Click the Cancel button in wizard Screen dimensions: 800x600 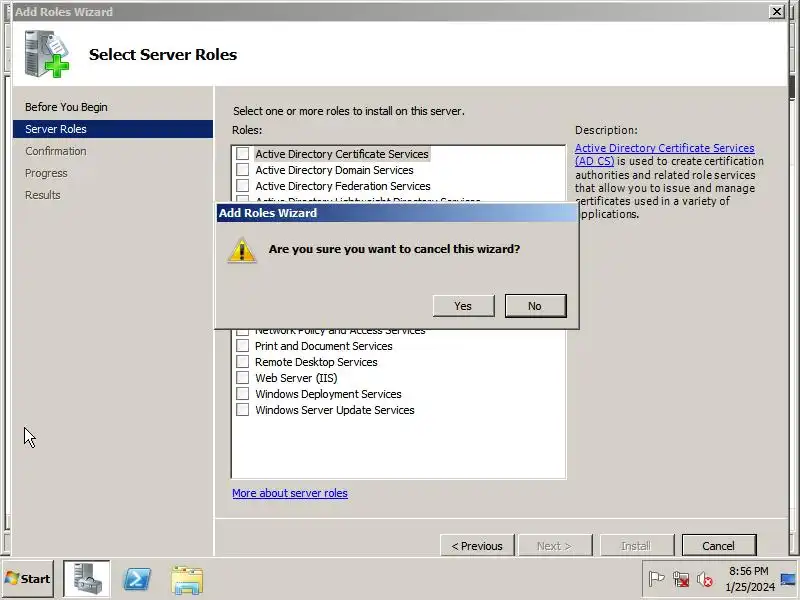(x=718, y=546)
